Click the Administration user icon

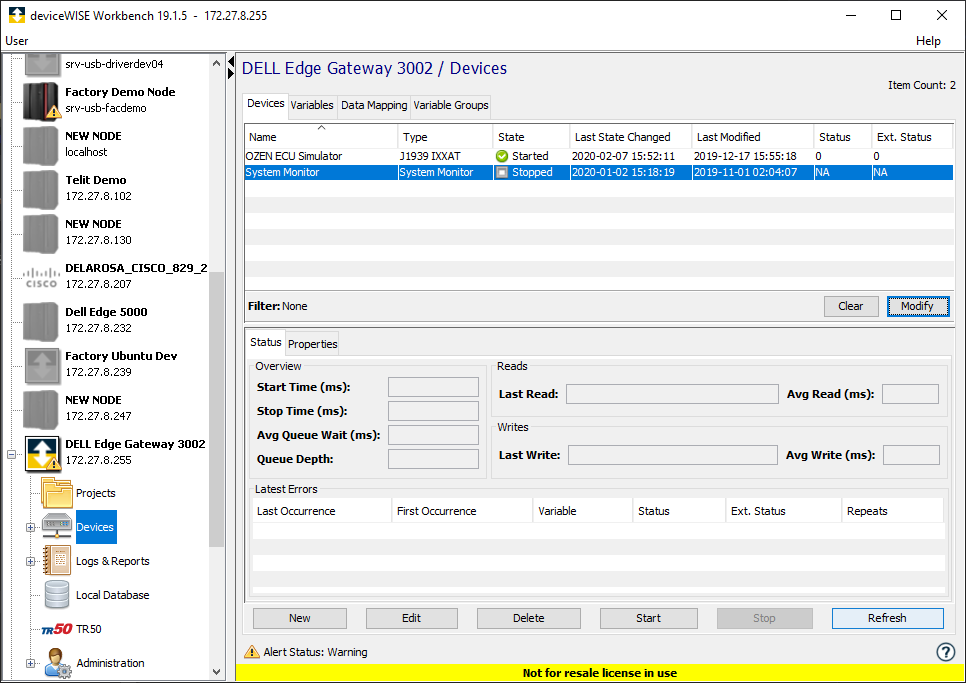(x=58, y=663)
